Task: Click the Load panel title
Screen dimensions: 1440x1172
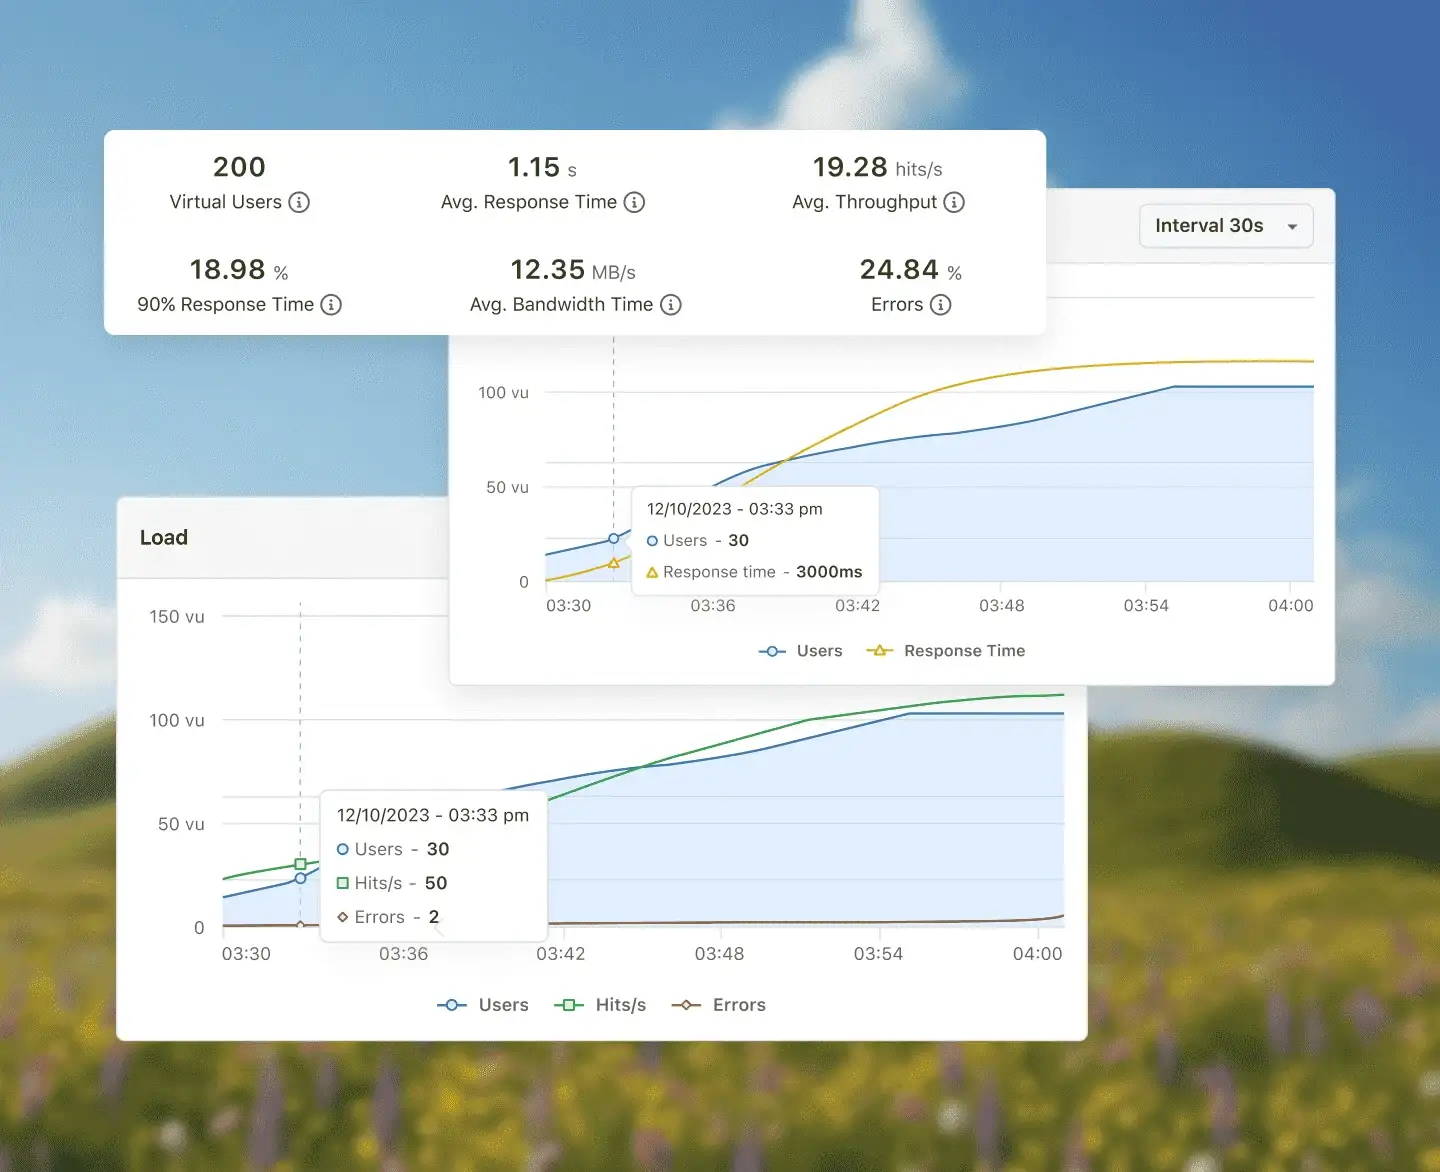Action: click(164, 538)
